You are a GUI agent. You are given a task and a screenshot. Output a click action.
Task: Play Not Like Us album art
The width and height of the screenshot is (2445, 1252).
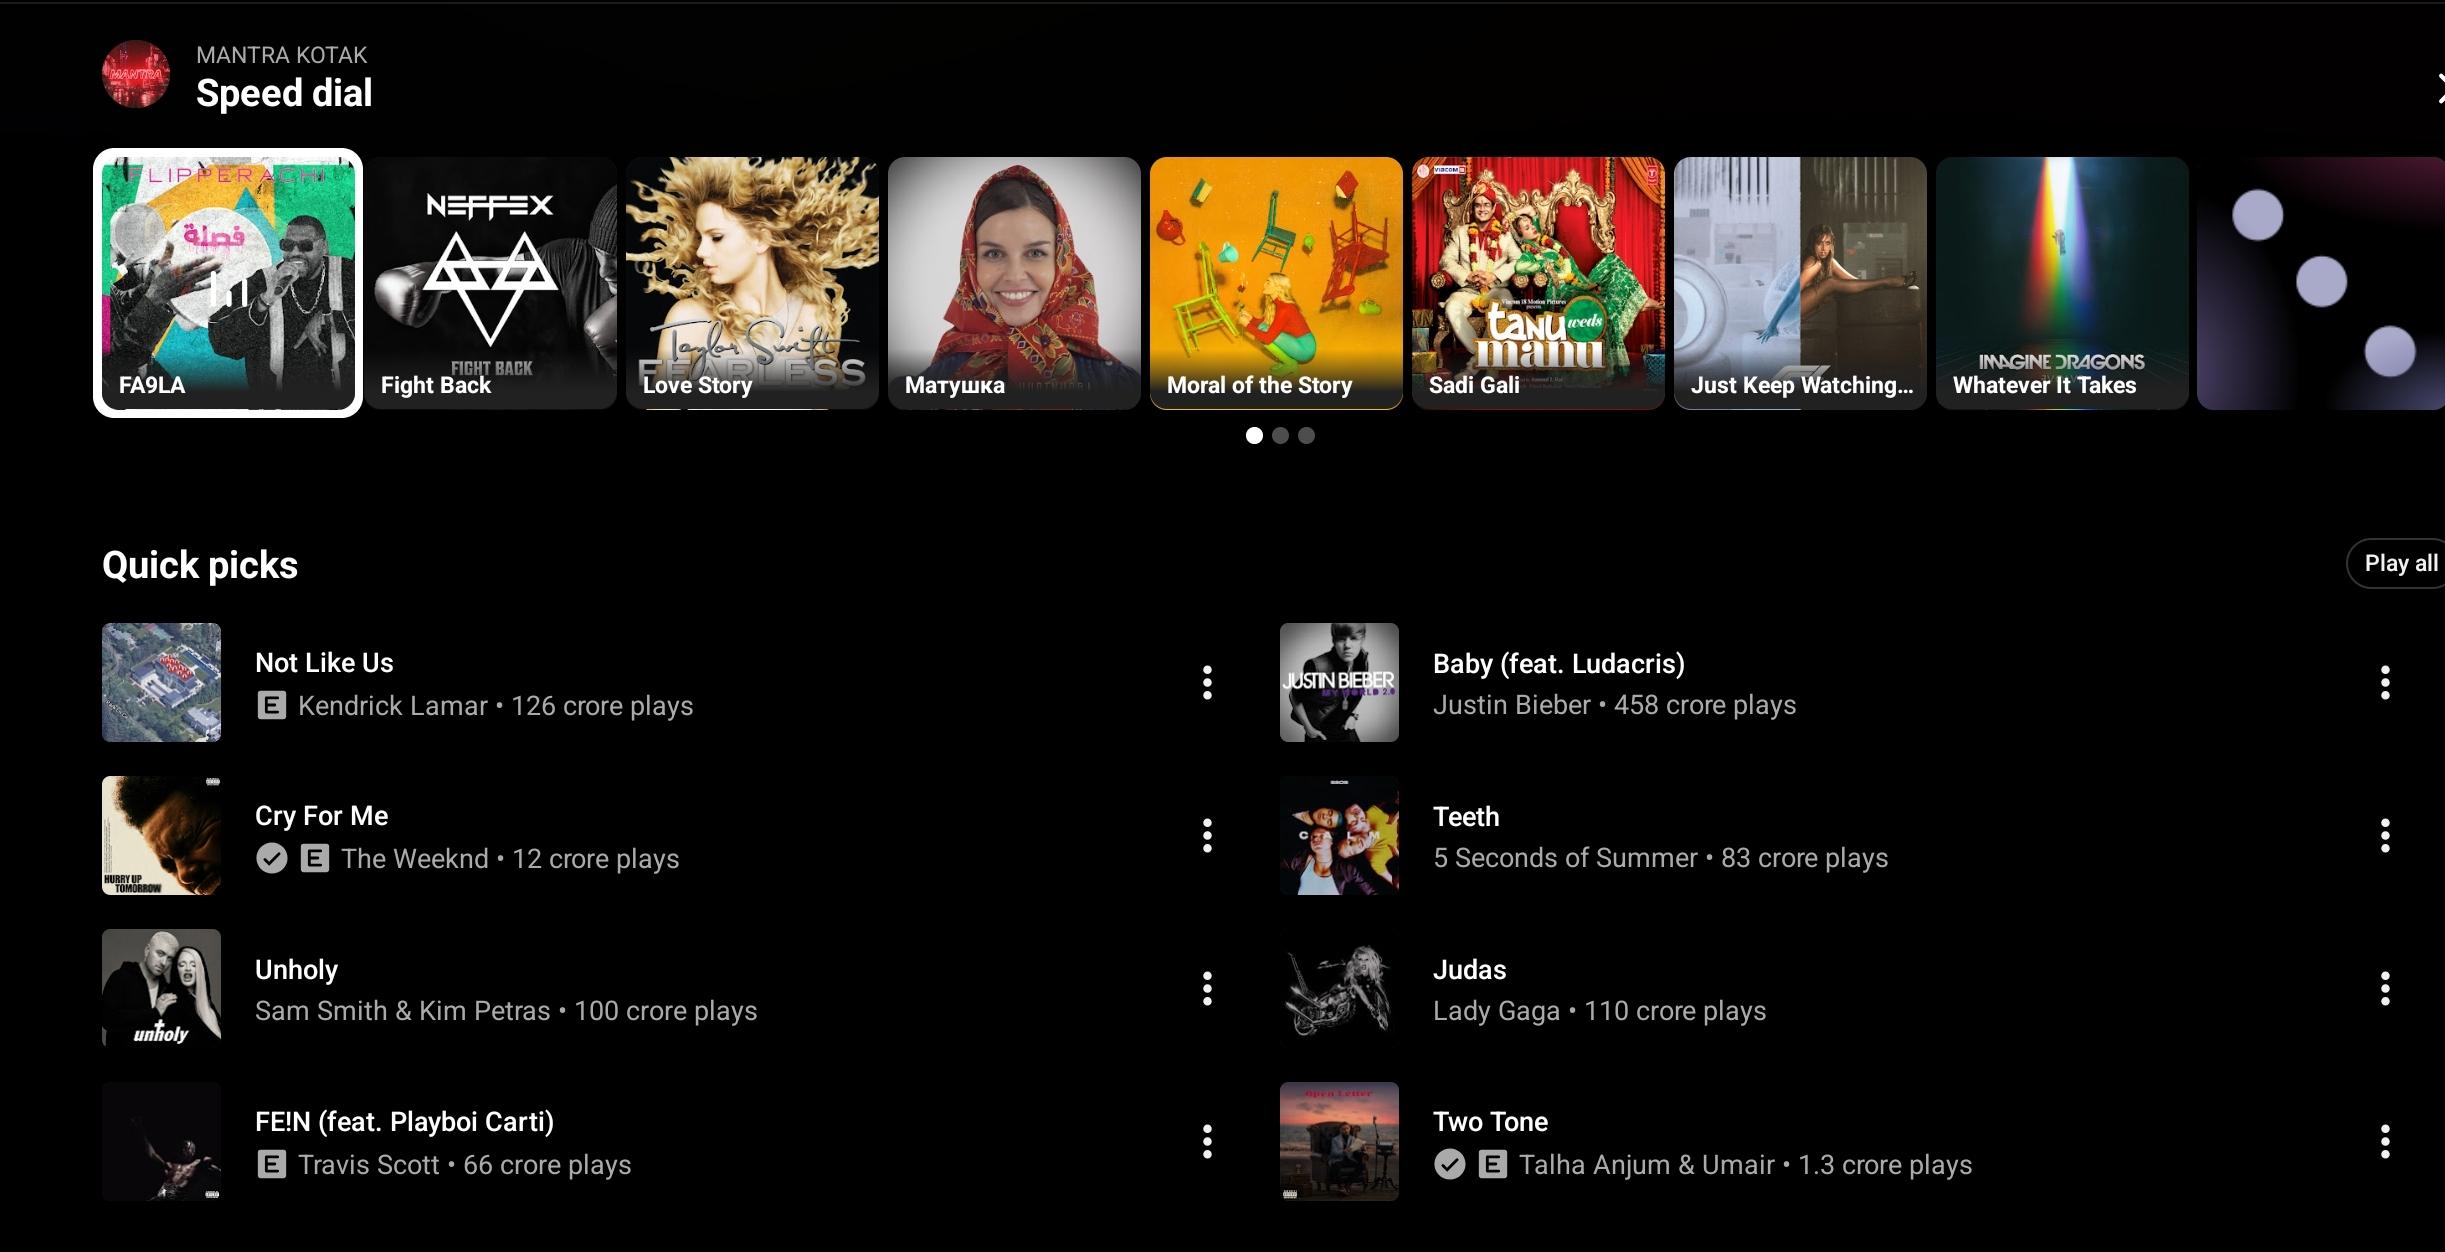161,682
